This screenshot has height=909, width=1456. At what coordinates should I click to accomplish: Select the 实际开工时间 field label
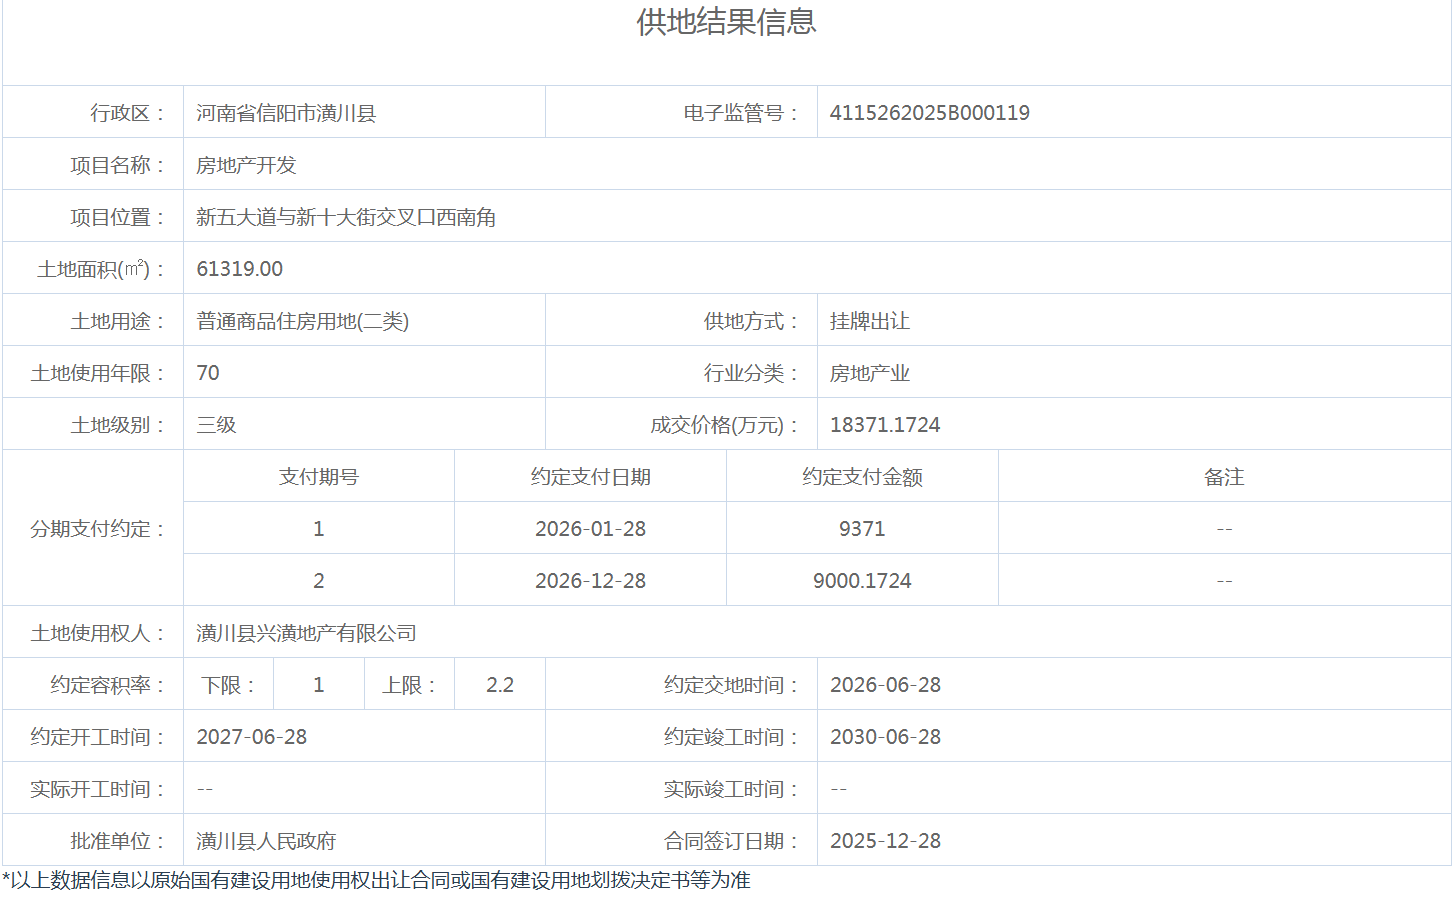tap(97, 789)
